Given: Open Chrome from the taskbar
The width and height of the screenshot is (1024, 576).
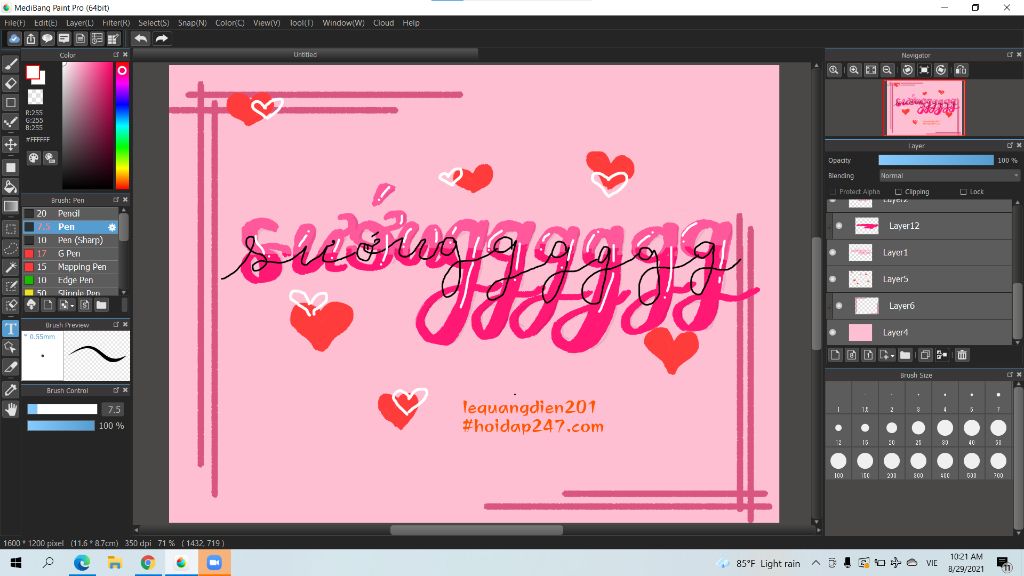Looking at the screenshot, I should tap(148, 563).
